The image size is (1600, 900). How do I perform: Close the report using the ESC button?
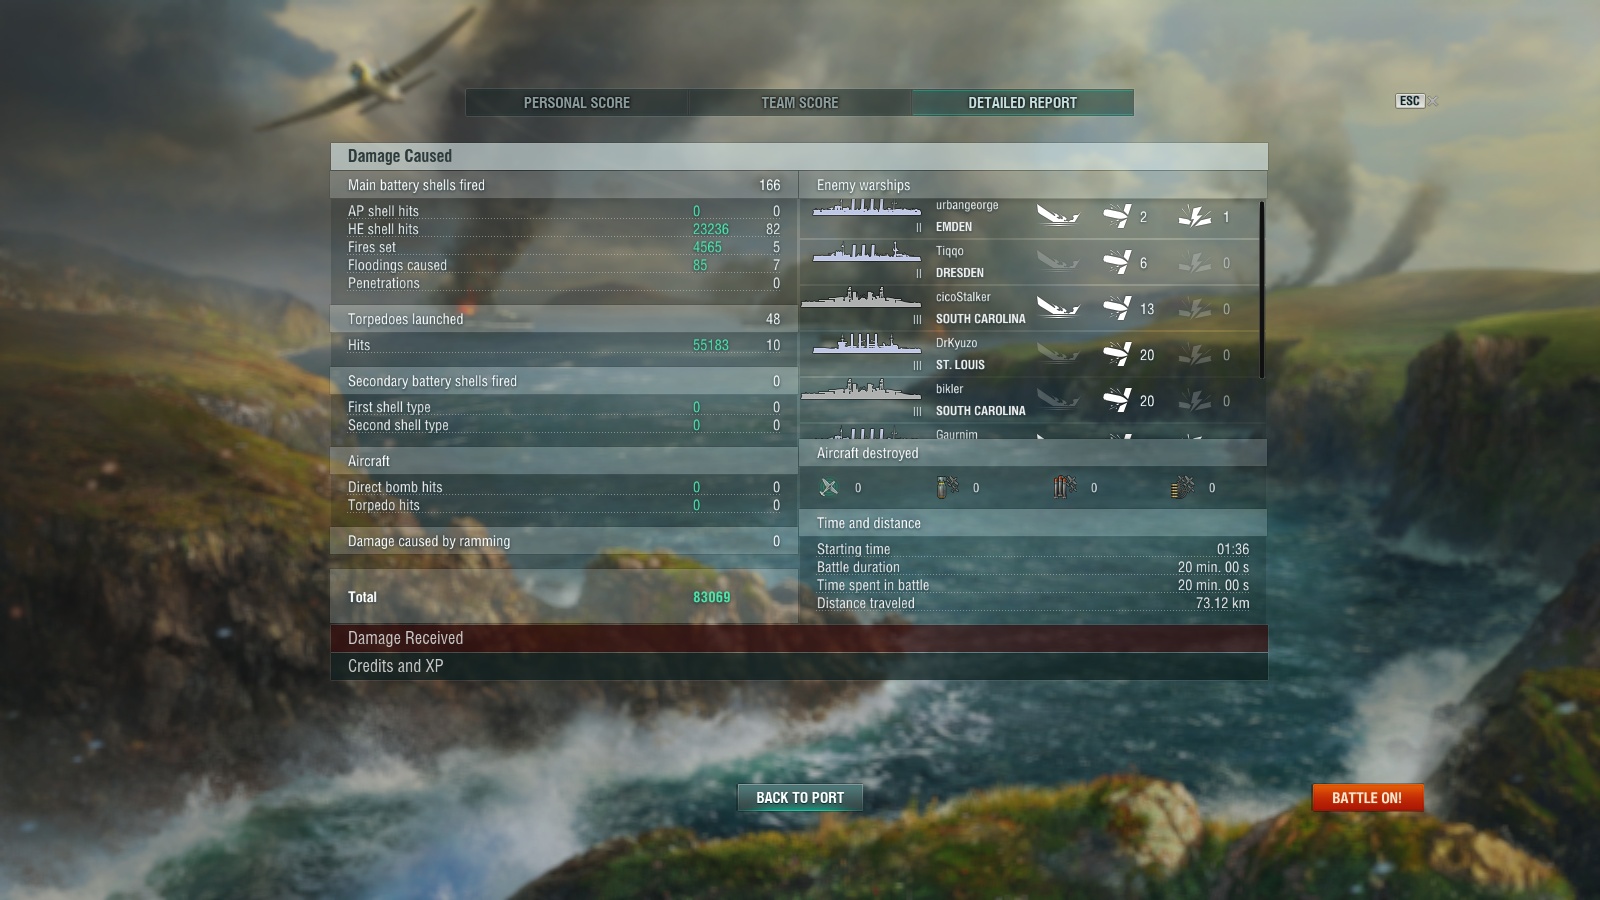point(1410,101)
